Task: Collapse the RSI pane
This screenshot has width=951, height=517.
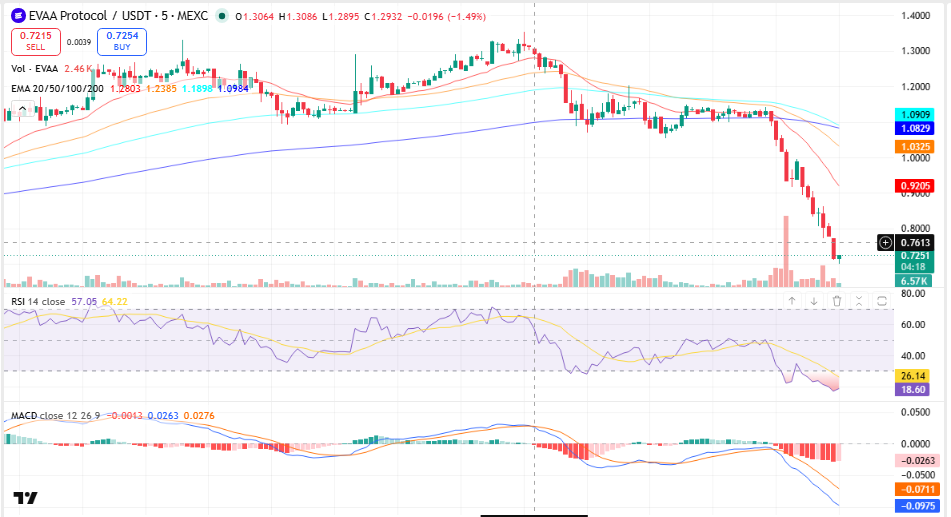Action: pos(859,301)
